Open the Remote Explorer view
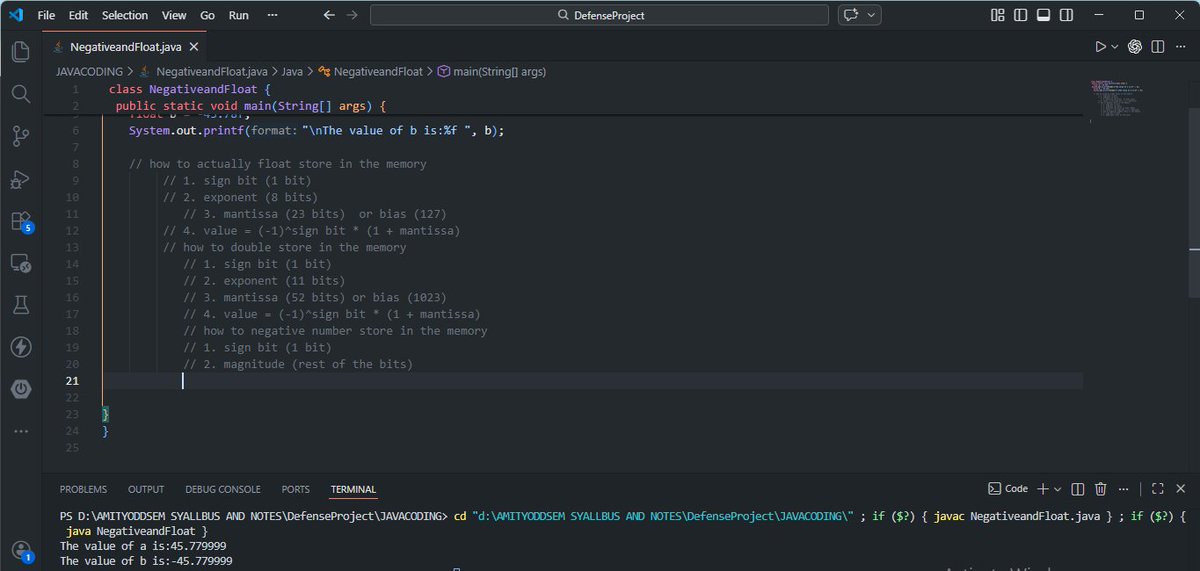Viewport: 1200px width, 571px height. [21, 263]
